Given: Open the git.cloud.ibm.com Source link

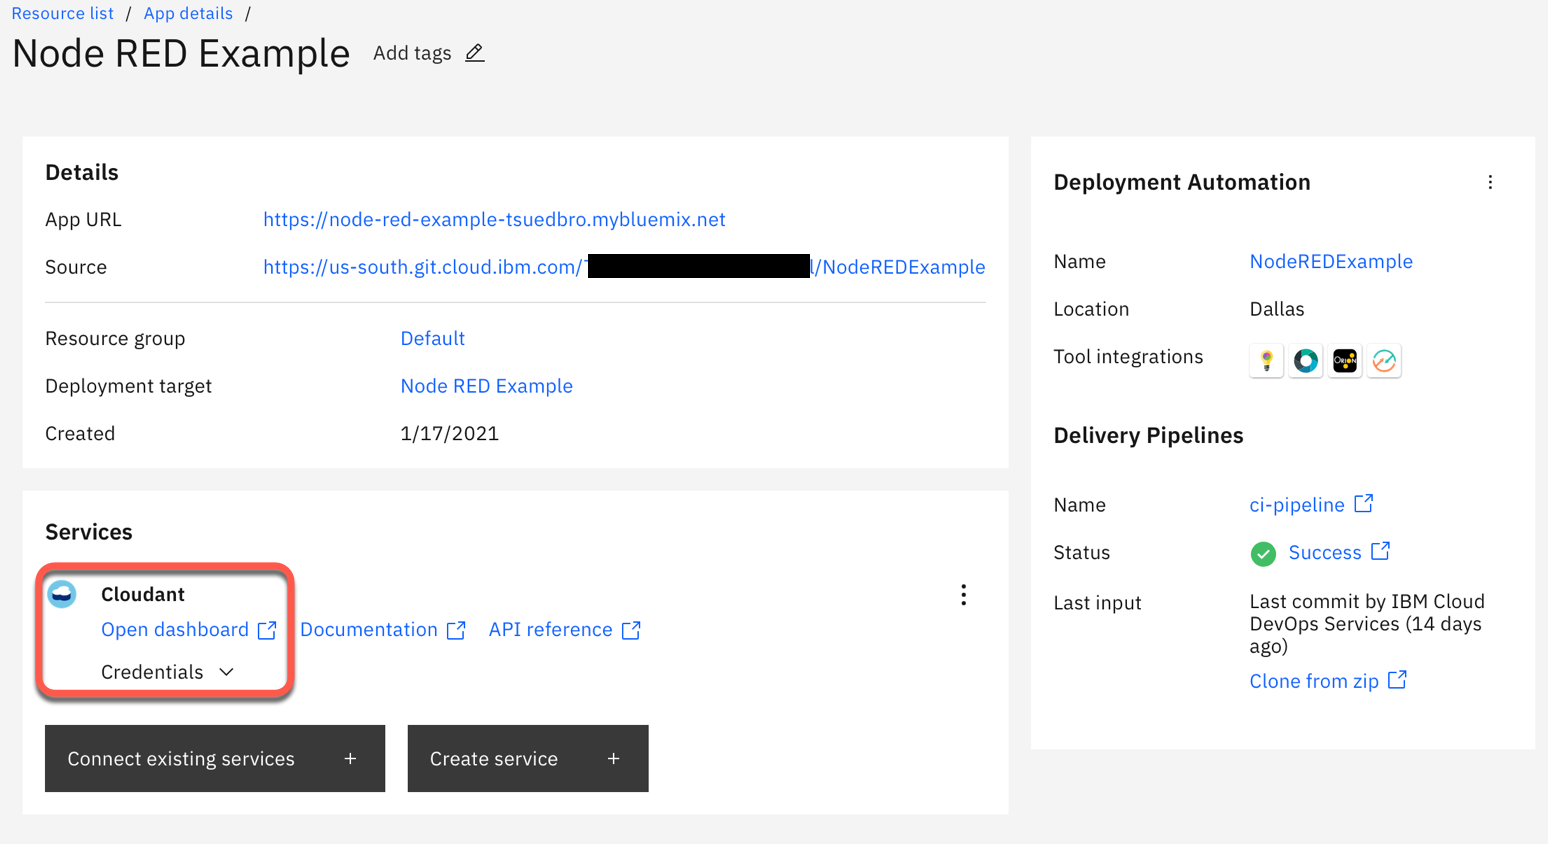Looking at the screenshot, I should pyautogui.click(x=624, y=267).
